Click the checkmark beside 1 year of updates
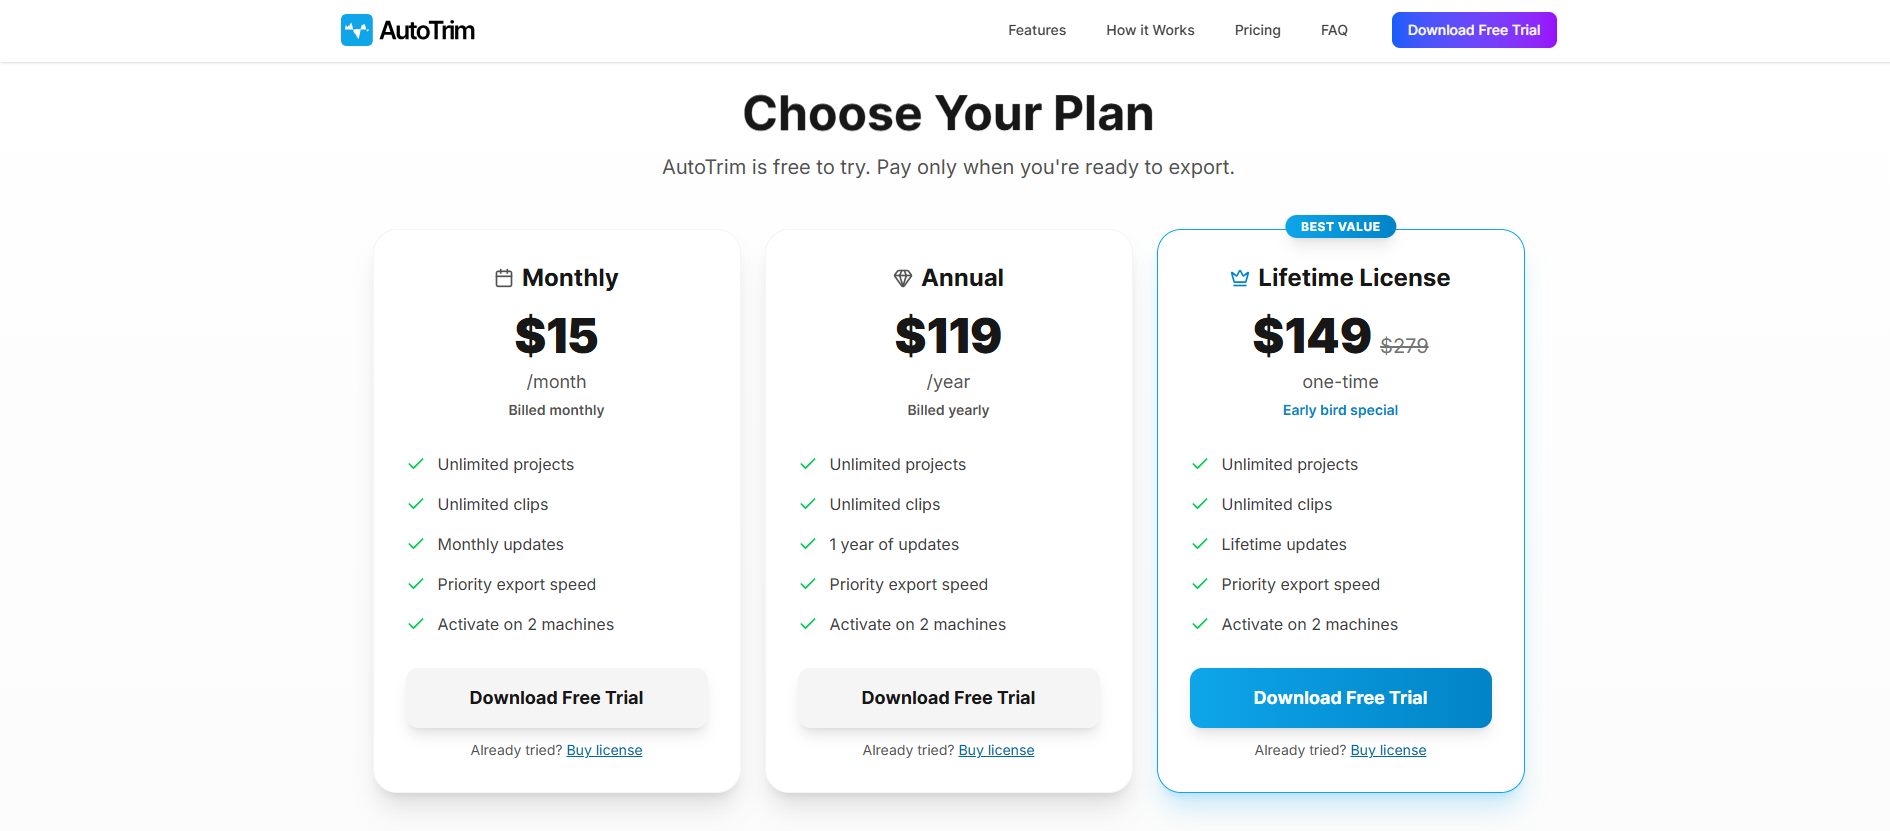Viewport: 1890px width, 831px height. point(807,544)
